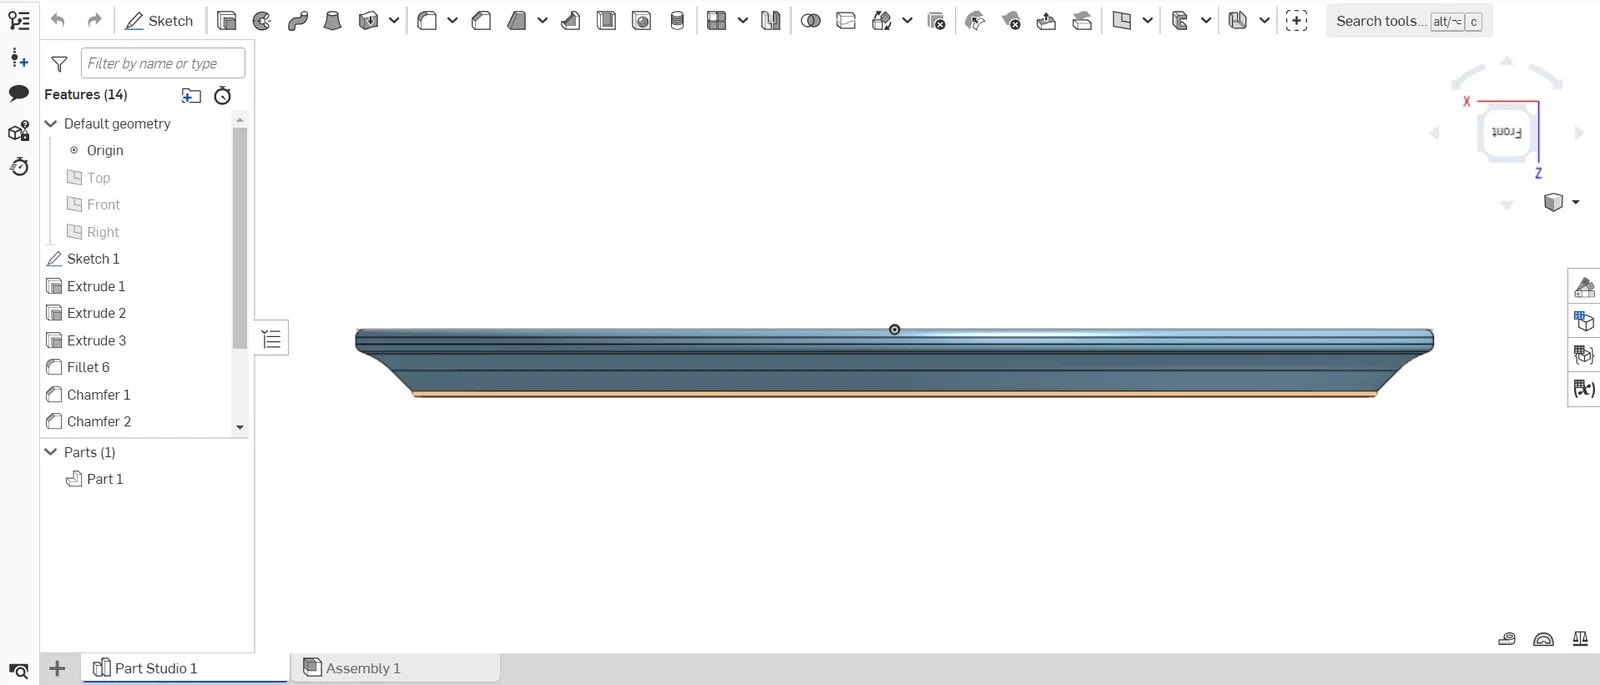Open the Linear pattern dropdown arrow
The image size is (1600, 685).
coord(742,21)
